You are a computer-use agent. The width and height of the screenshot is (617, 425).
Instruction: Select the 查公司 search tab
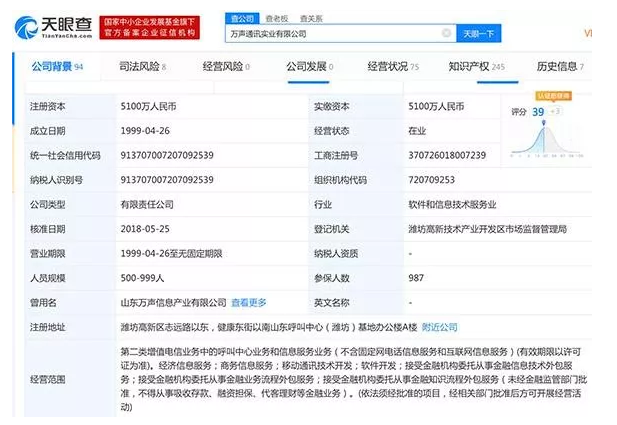(242, 18)
